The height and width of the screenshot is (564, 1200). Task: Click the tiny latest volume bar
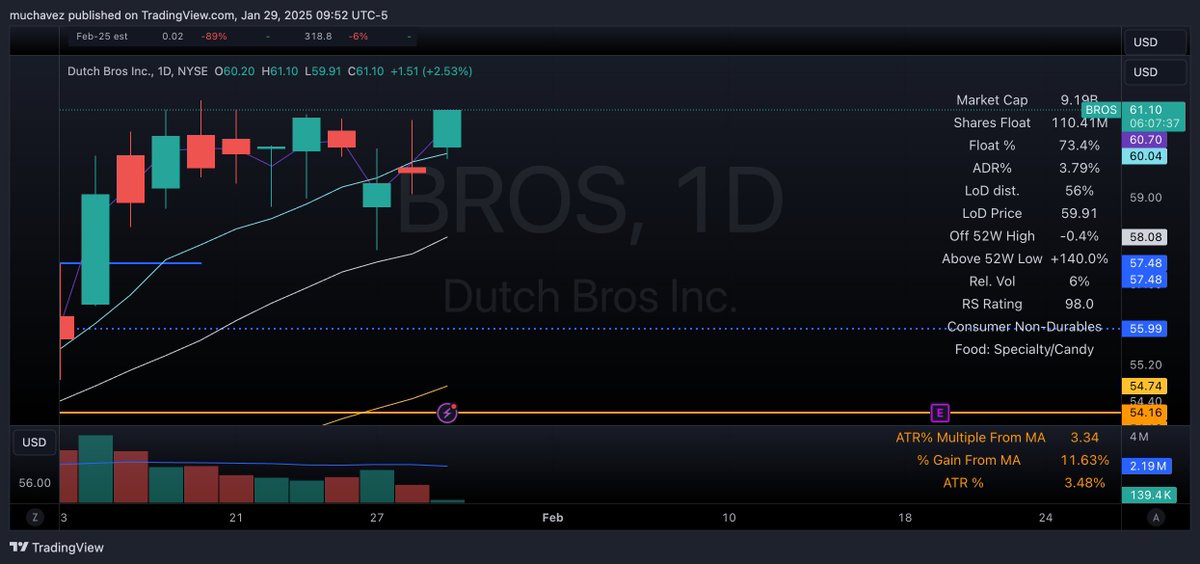[x=447, y=500]
